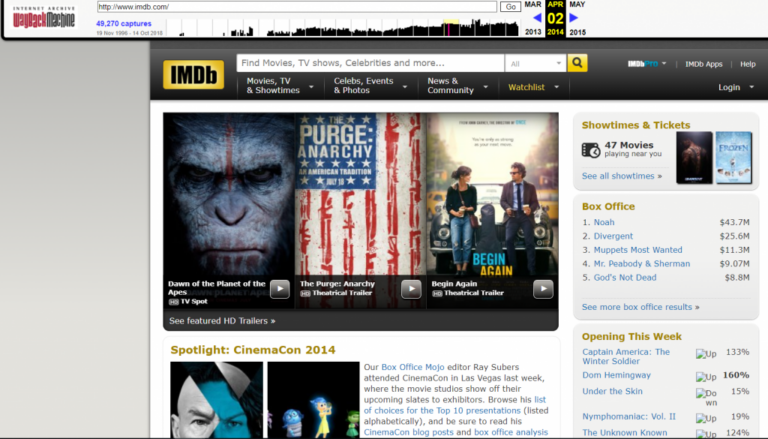Image resolution: width=768 pixels, height=439 pixels.
Task: Open Mr. Peabody & Sherman link
Action: (642, 264)
